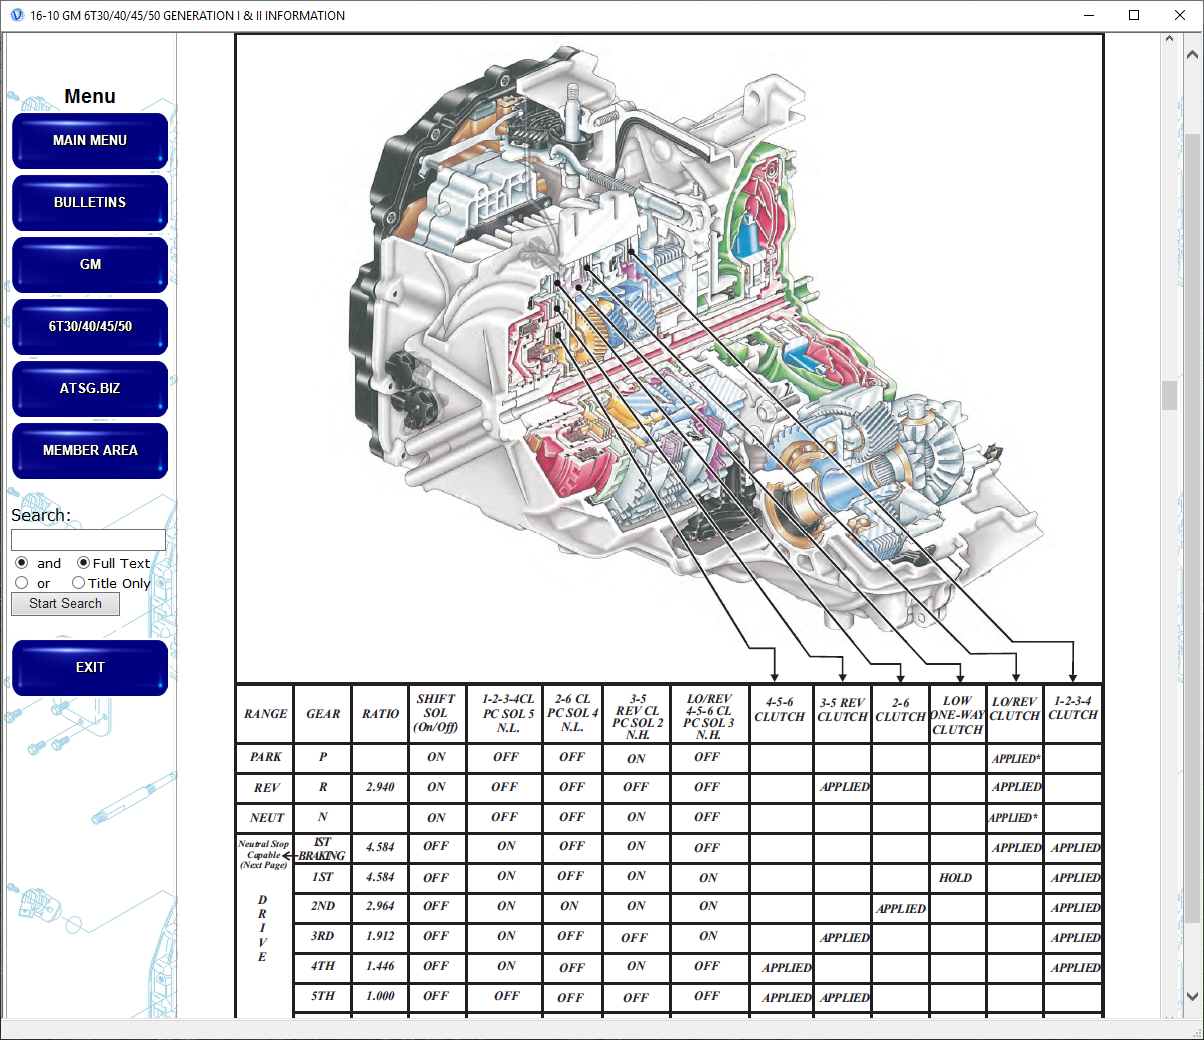Click the vertical scrollbar thumb
This screenshot has height=1040, width=1204.
tap(1169, 395)
